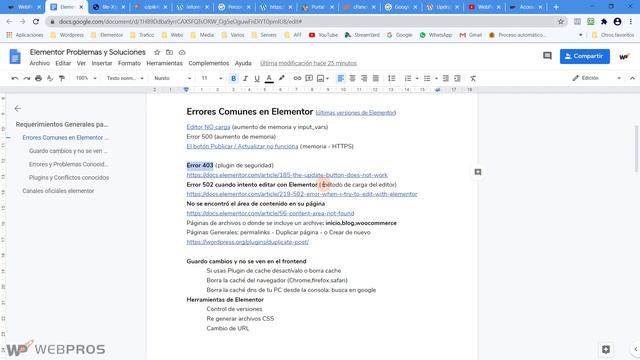Go to Plugins y Conflictos conocidos outline item

[69, 178]
